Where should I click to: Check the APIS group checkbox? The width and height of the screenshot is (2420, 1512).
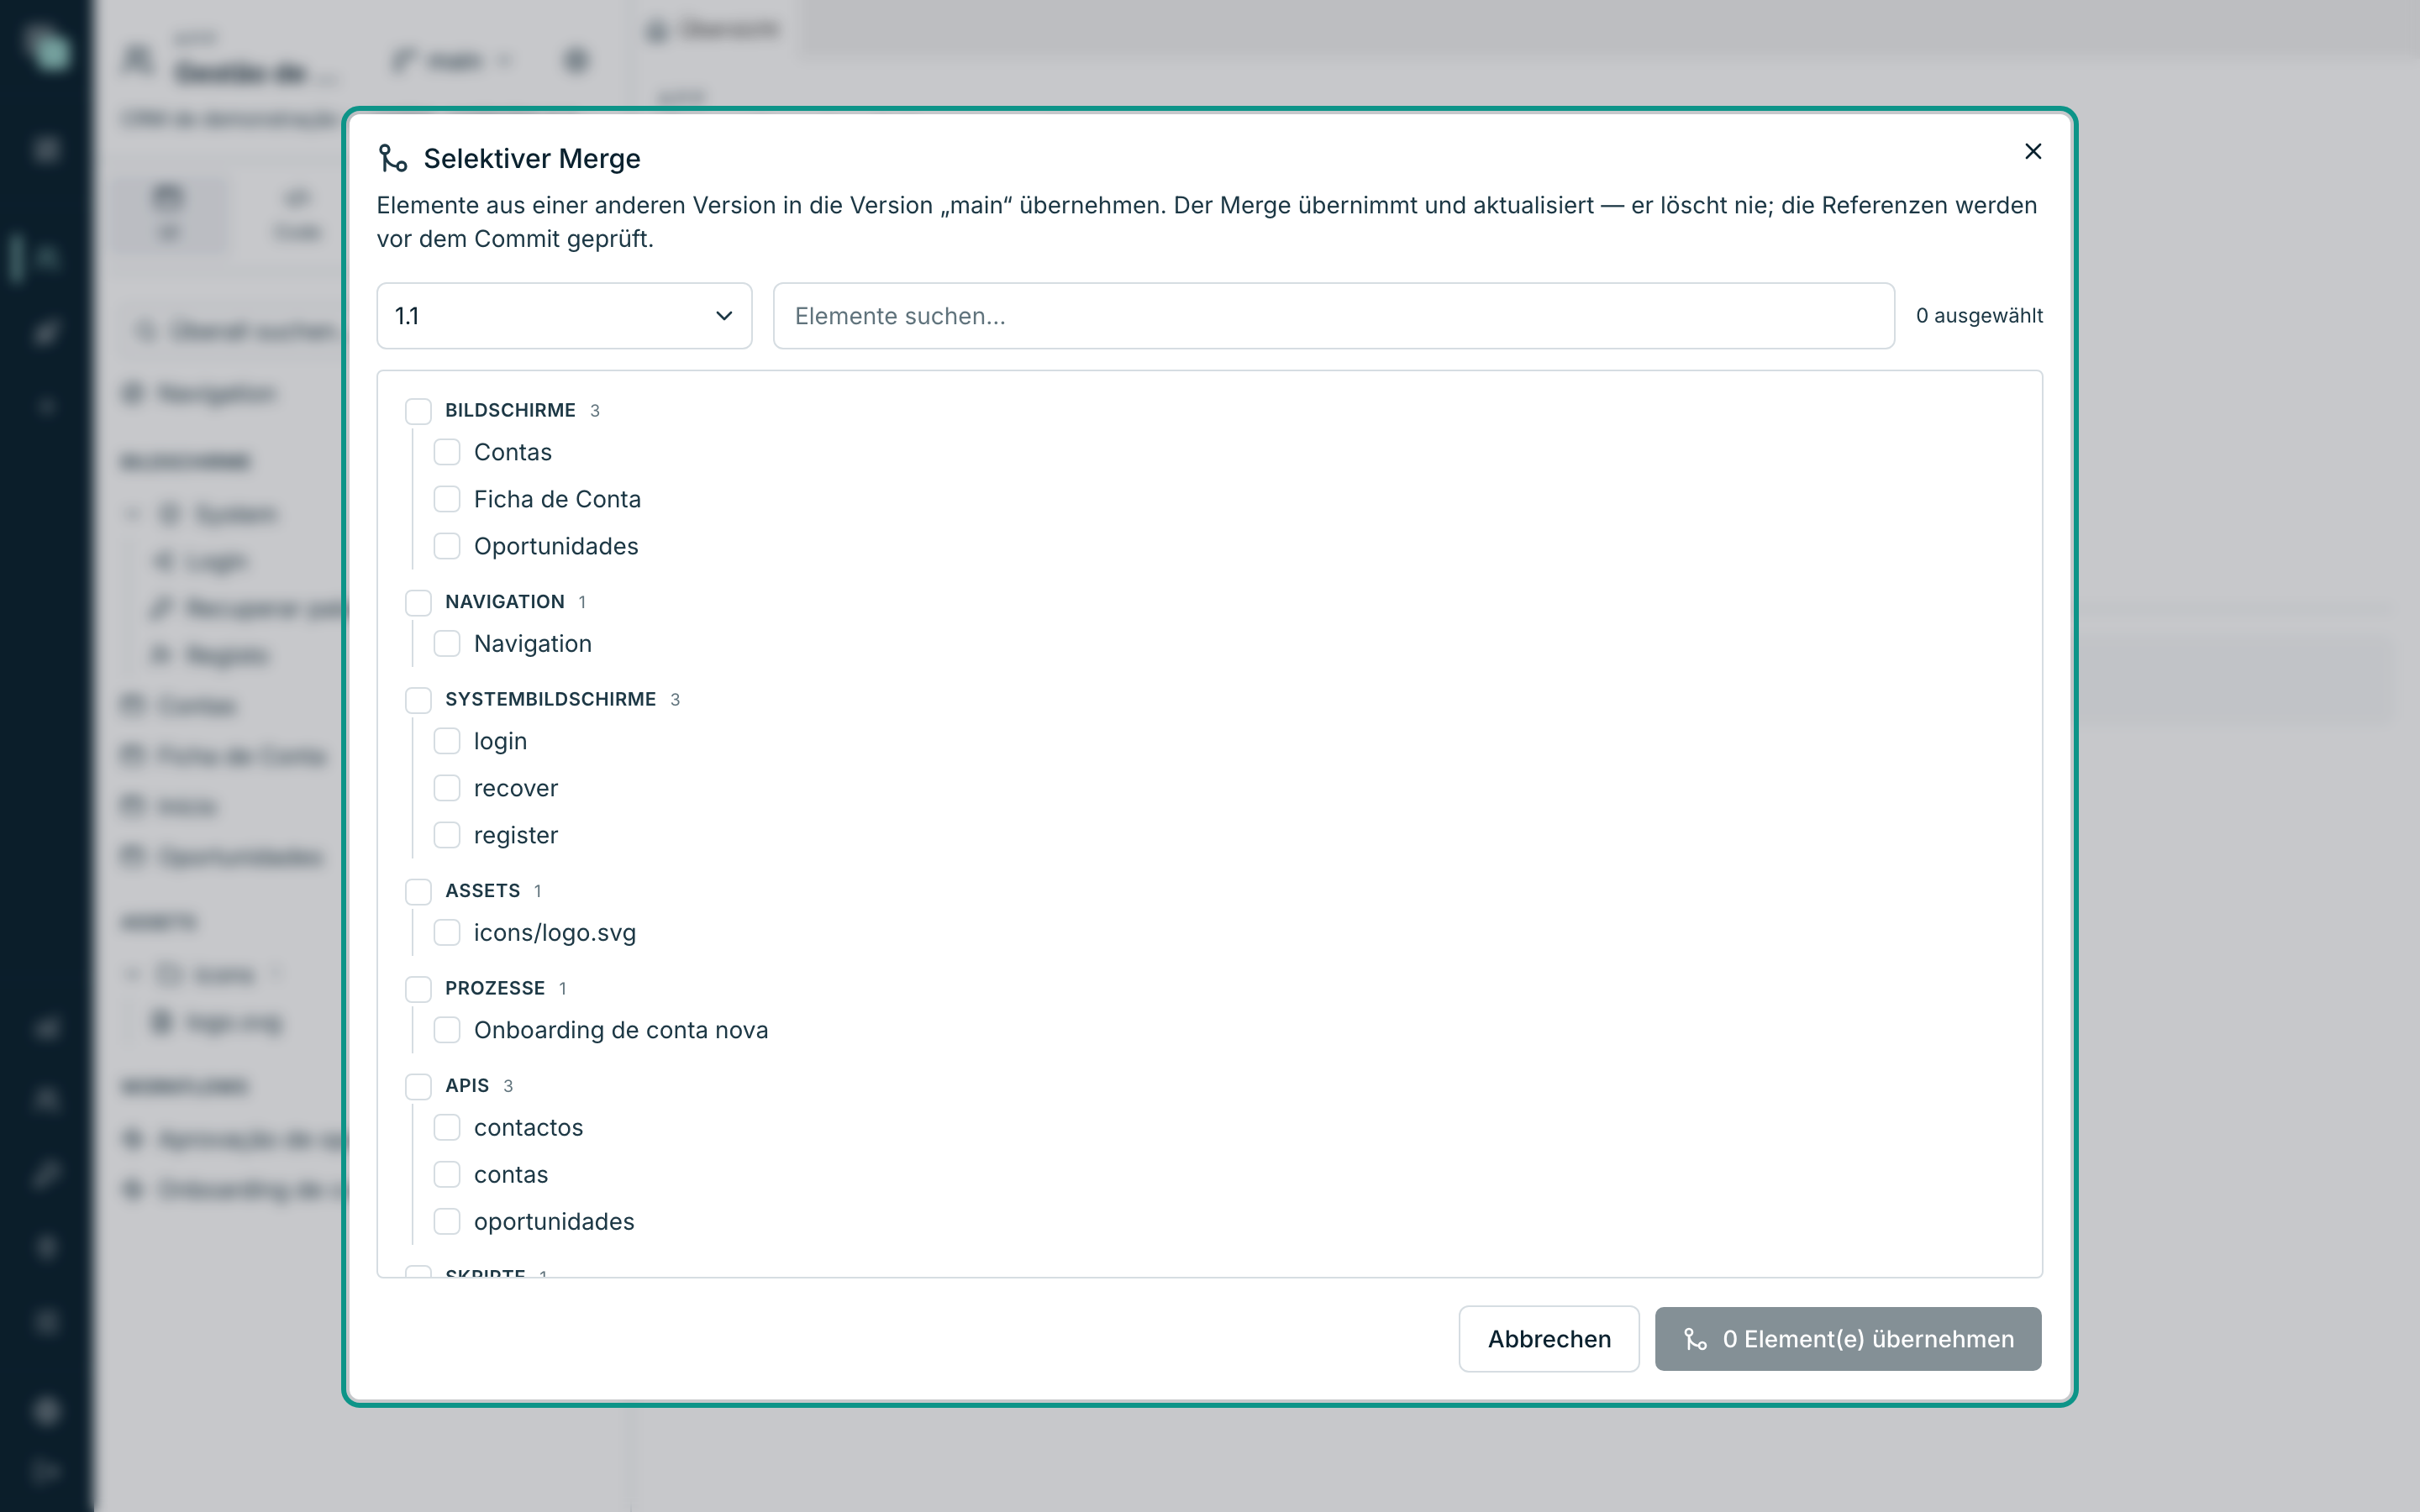[x=418, y=1086]
